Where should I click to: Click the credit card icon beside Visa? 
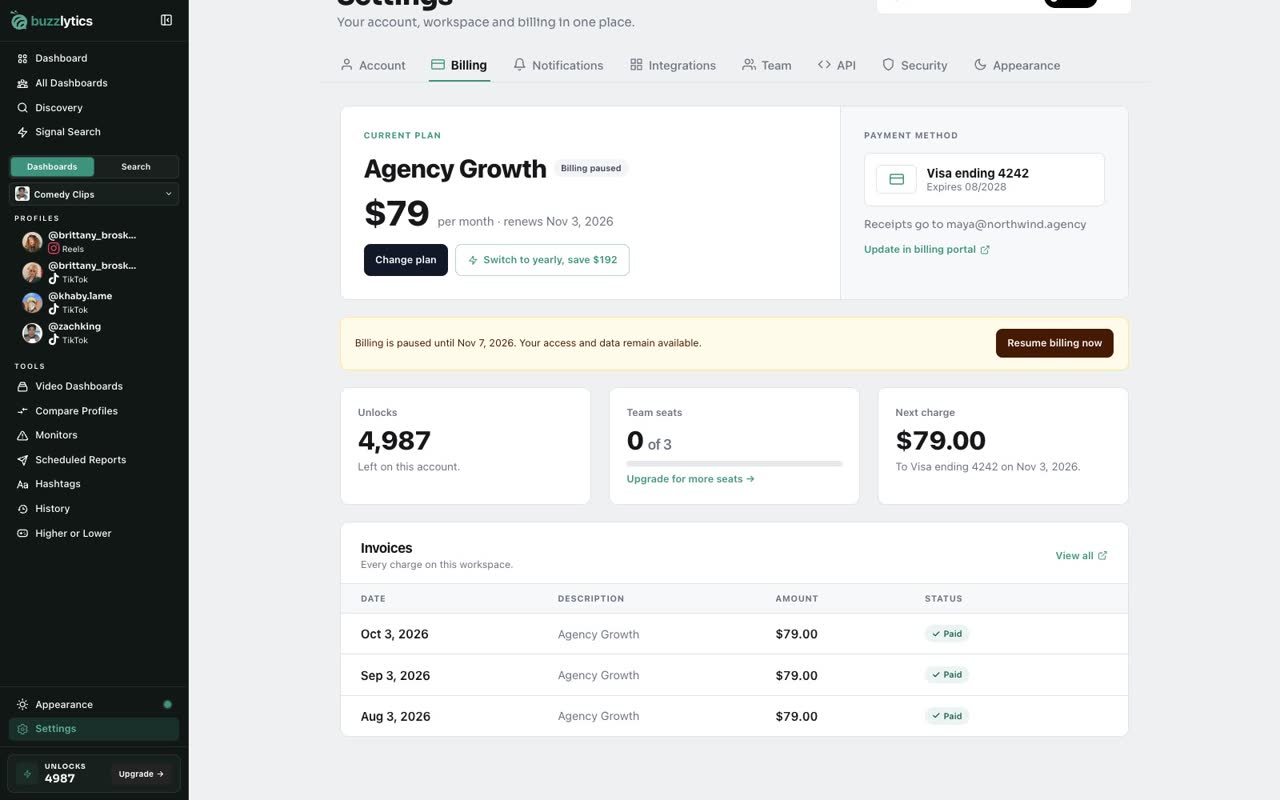point(896,179)
